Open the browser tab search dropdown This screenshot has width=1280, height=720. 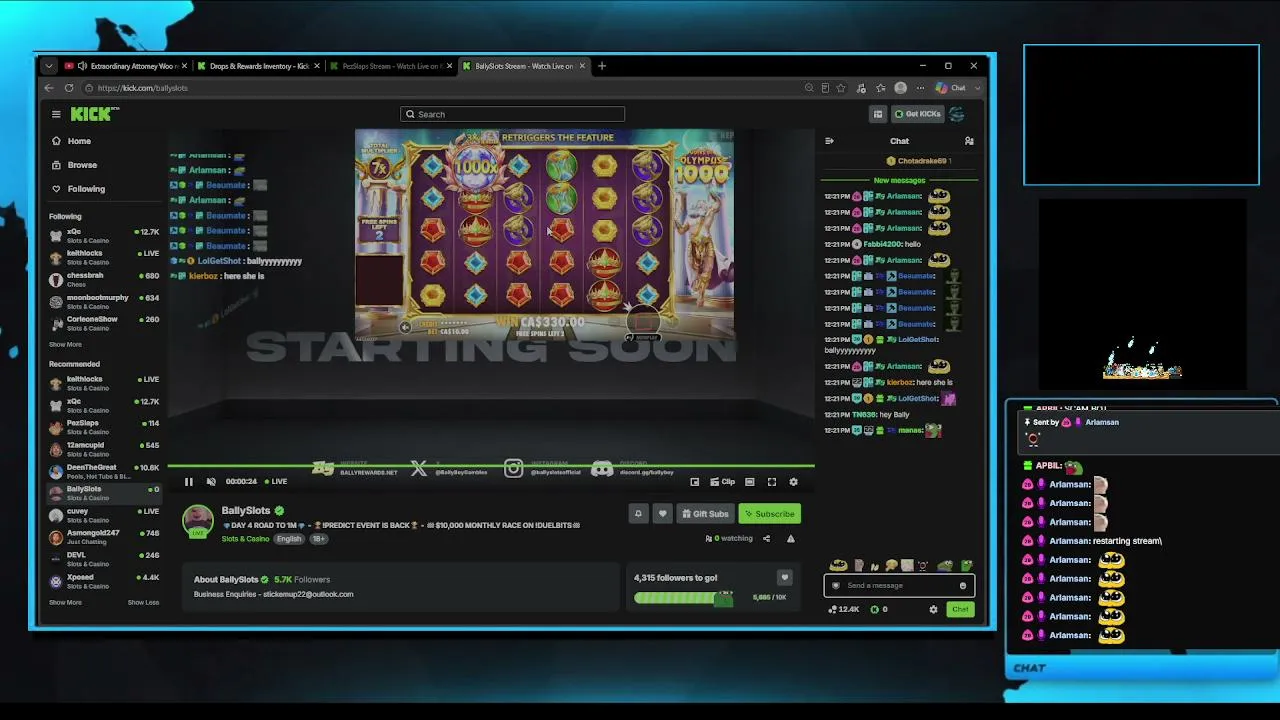[48, 66]
